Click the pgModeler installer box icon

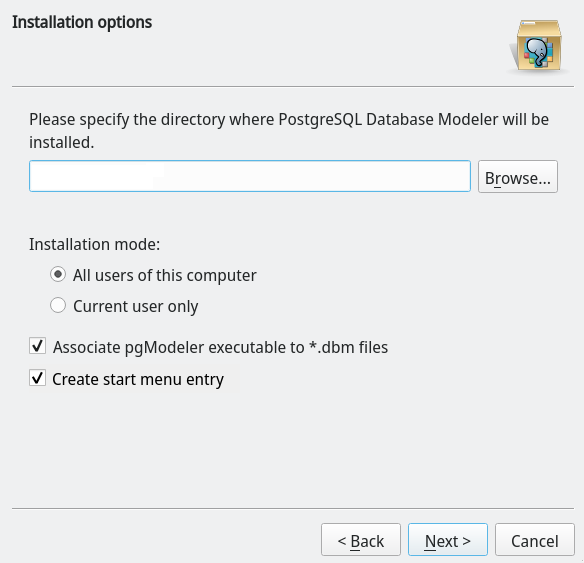click(x=539, y=46)
